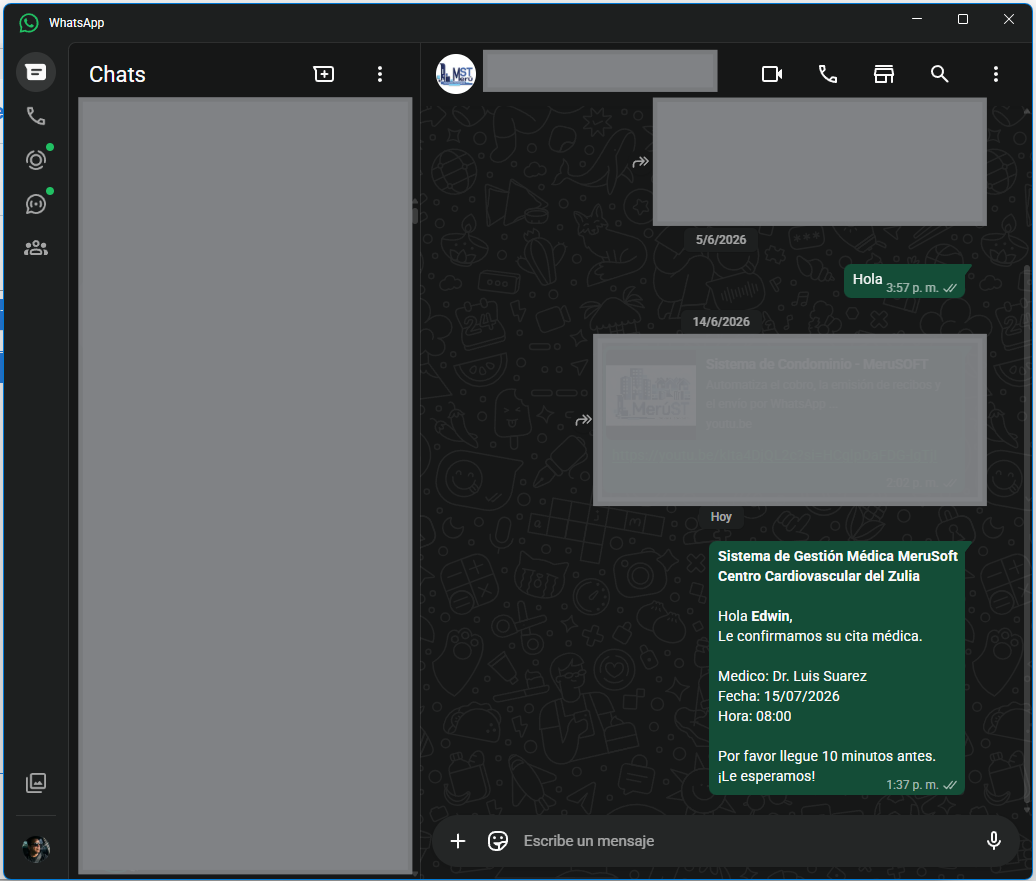Click the WhatsApp logo in title bar

(28, 22)
